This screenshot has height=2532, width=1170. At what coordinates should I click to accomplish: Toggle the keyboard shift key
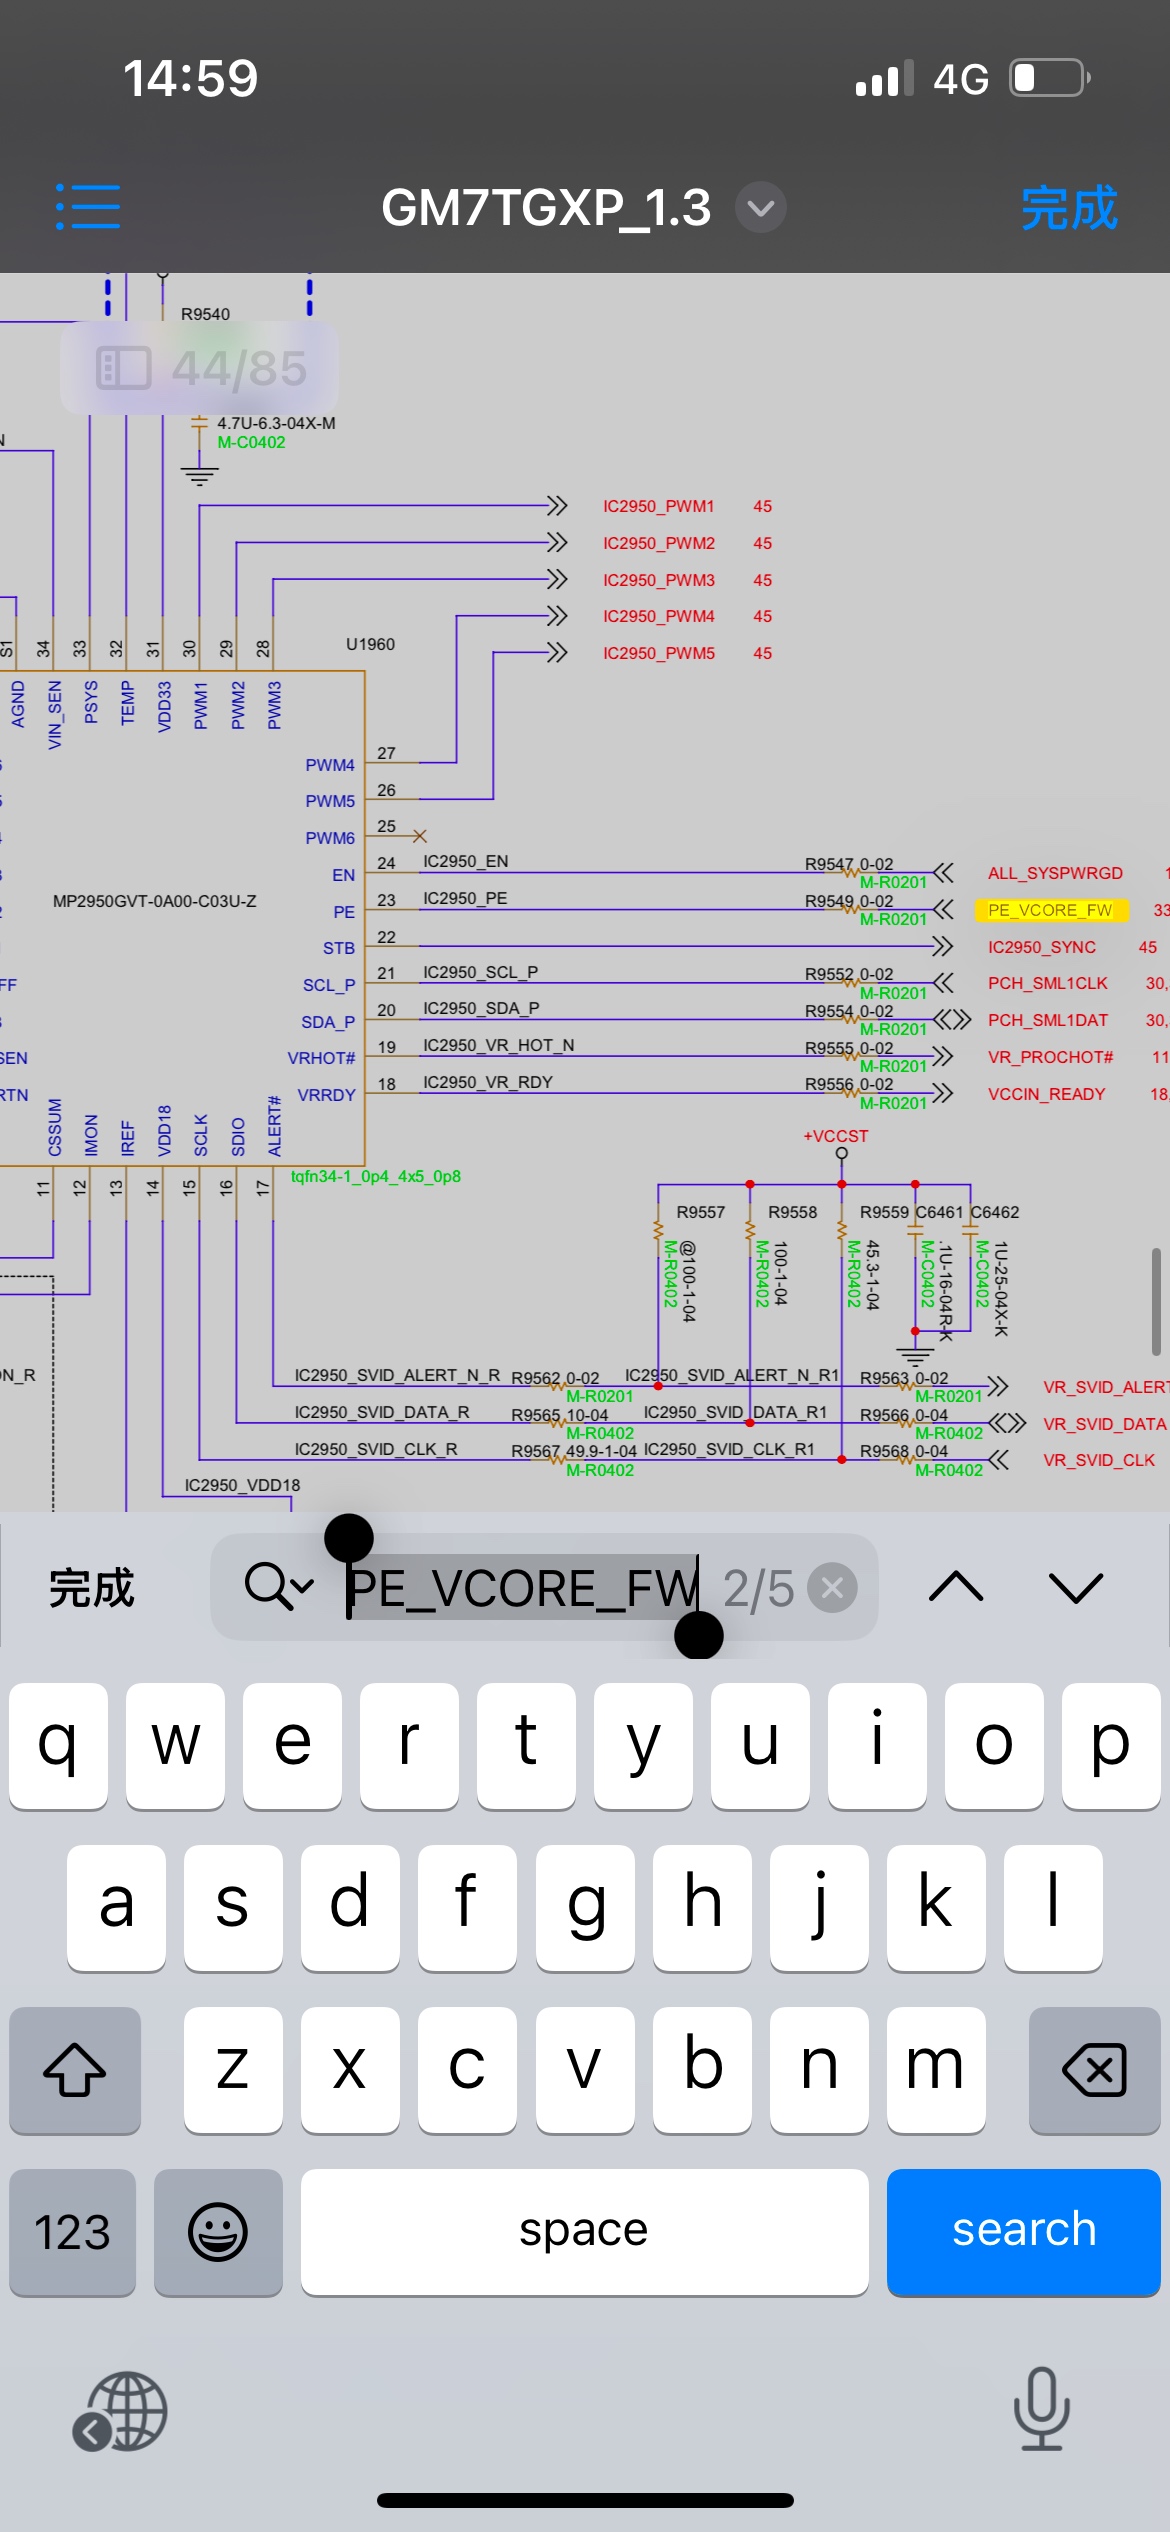click(75, 2069)
